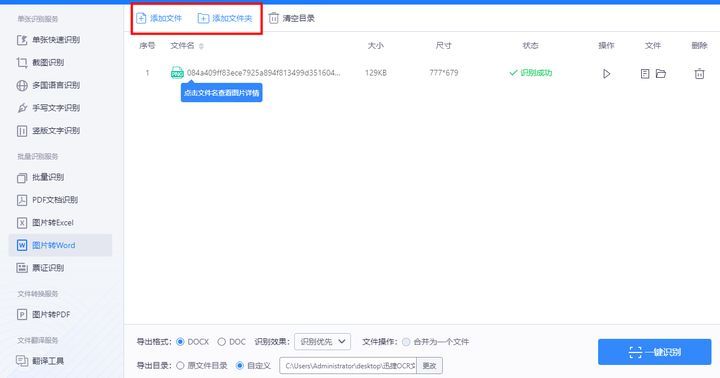Open the result document icon in row 1
Image resolution: width=720 pixels, height=378 pixels.
[x=645, y=73]
